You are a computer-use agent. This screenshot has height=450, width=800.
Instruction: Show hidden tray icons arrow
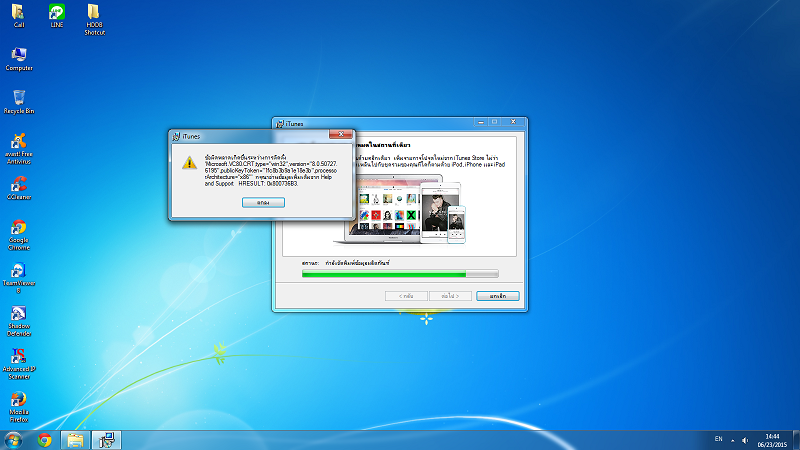pos(733,440)
